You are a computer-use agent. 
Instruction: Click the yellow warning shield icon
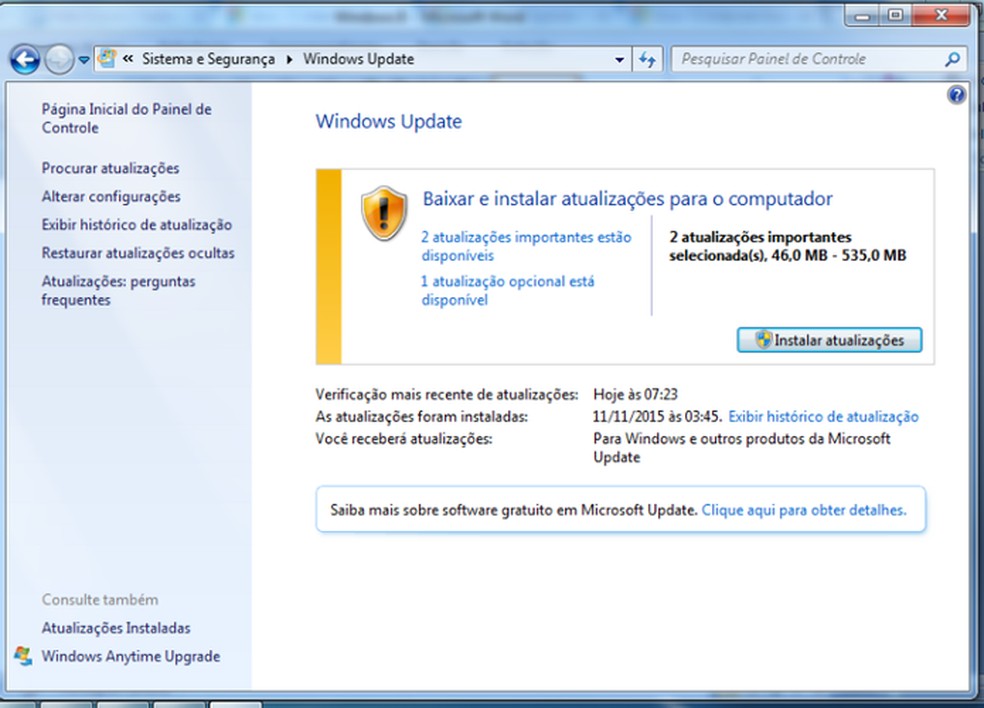click(x=384, y=213)
